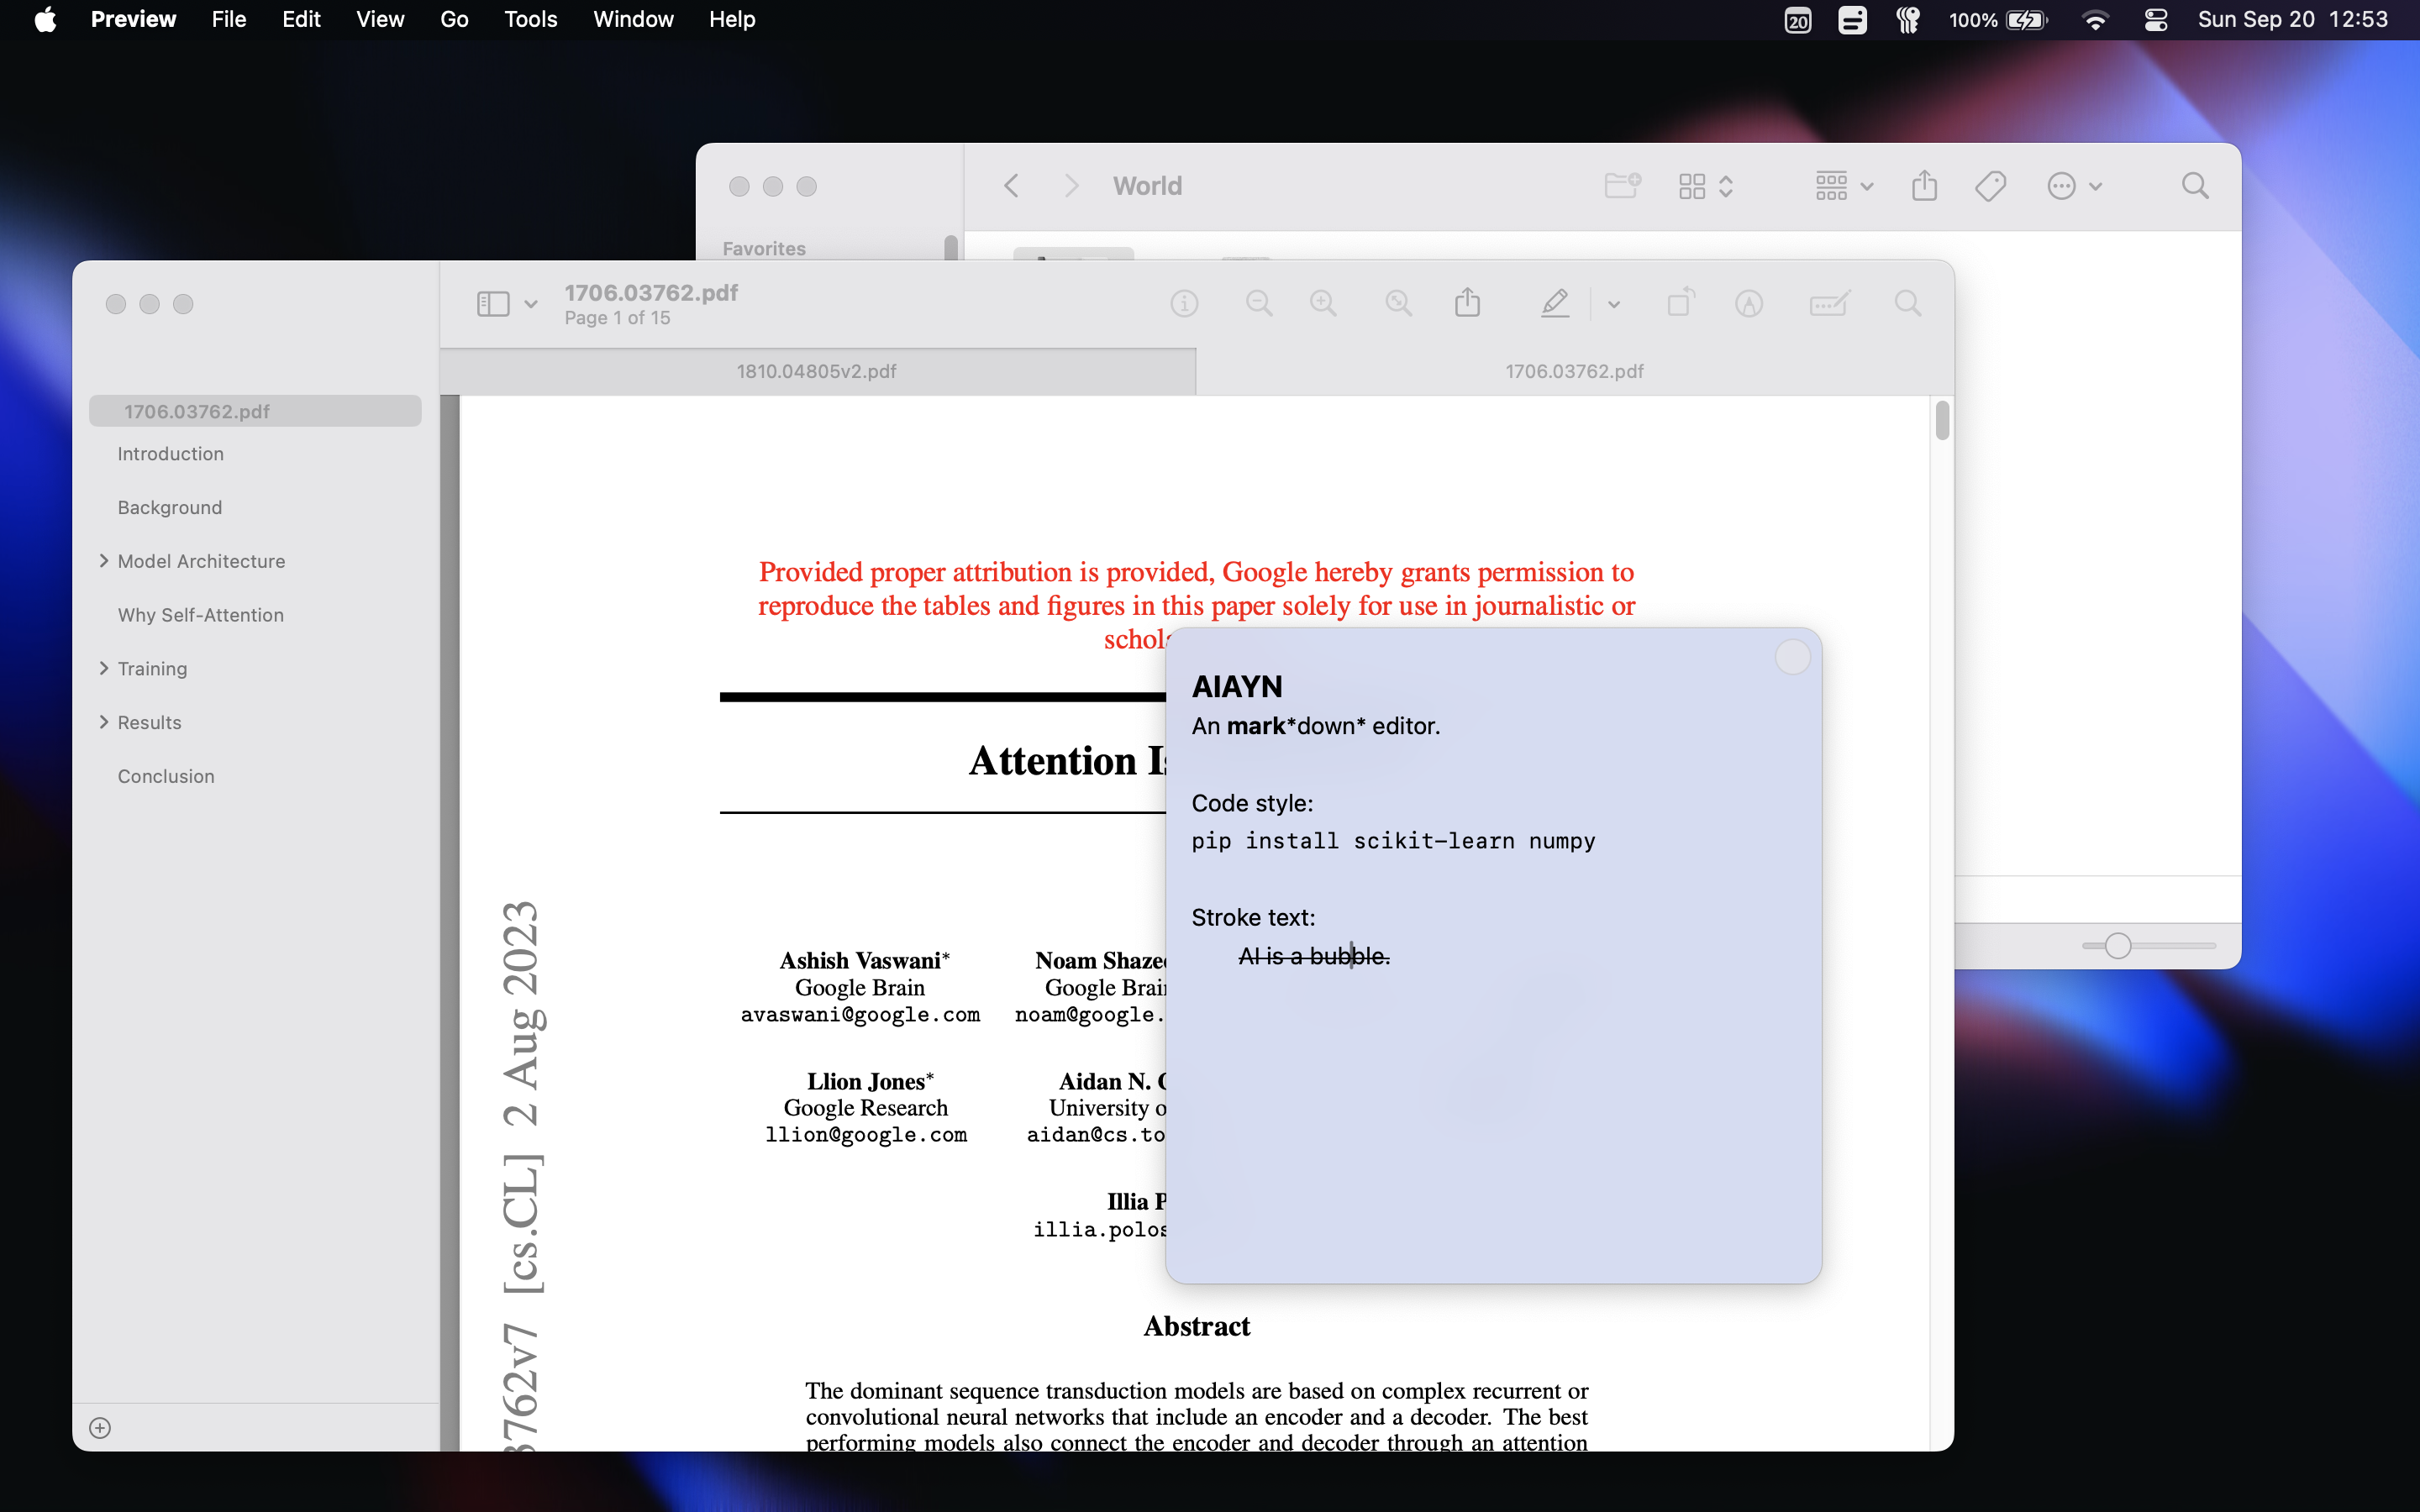
Task: Zoom in the PDF page
Action: pos(1323,303)
